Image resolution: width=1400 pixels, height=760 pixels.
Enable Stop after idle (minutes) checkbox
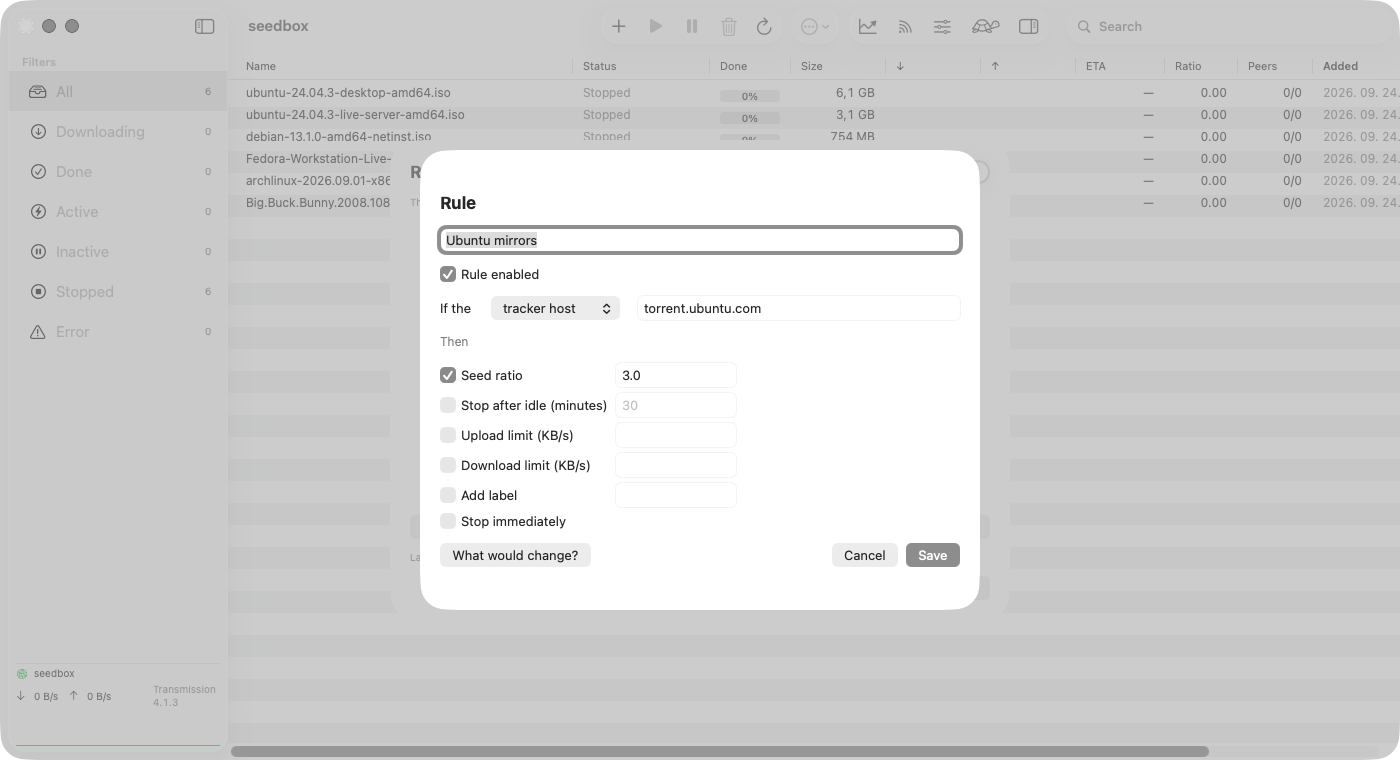(448, 405)
